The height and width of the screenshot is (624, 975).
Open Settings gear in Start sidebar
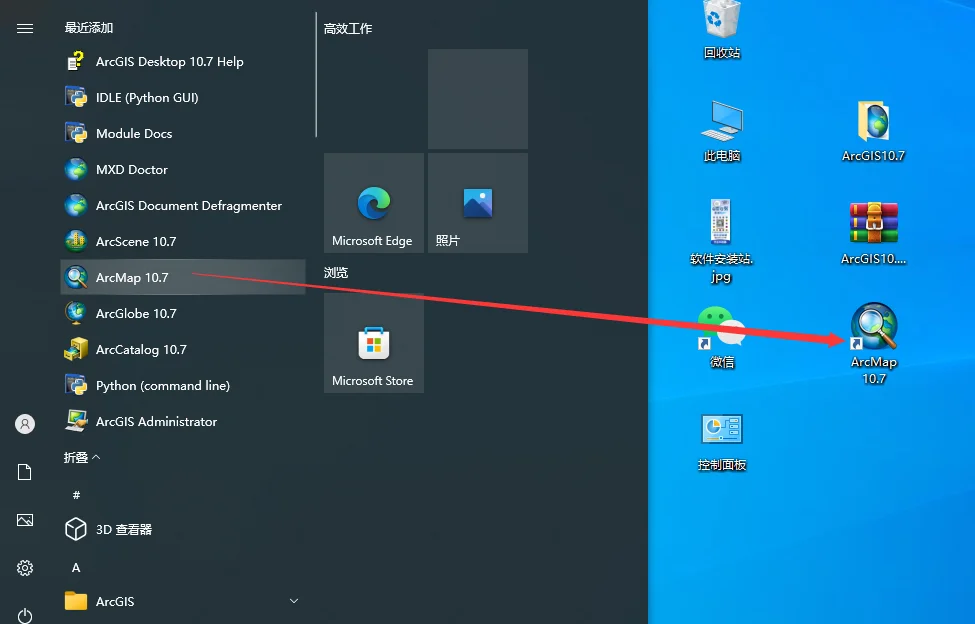[25, 567]
